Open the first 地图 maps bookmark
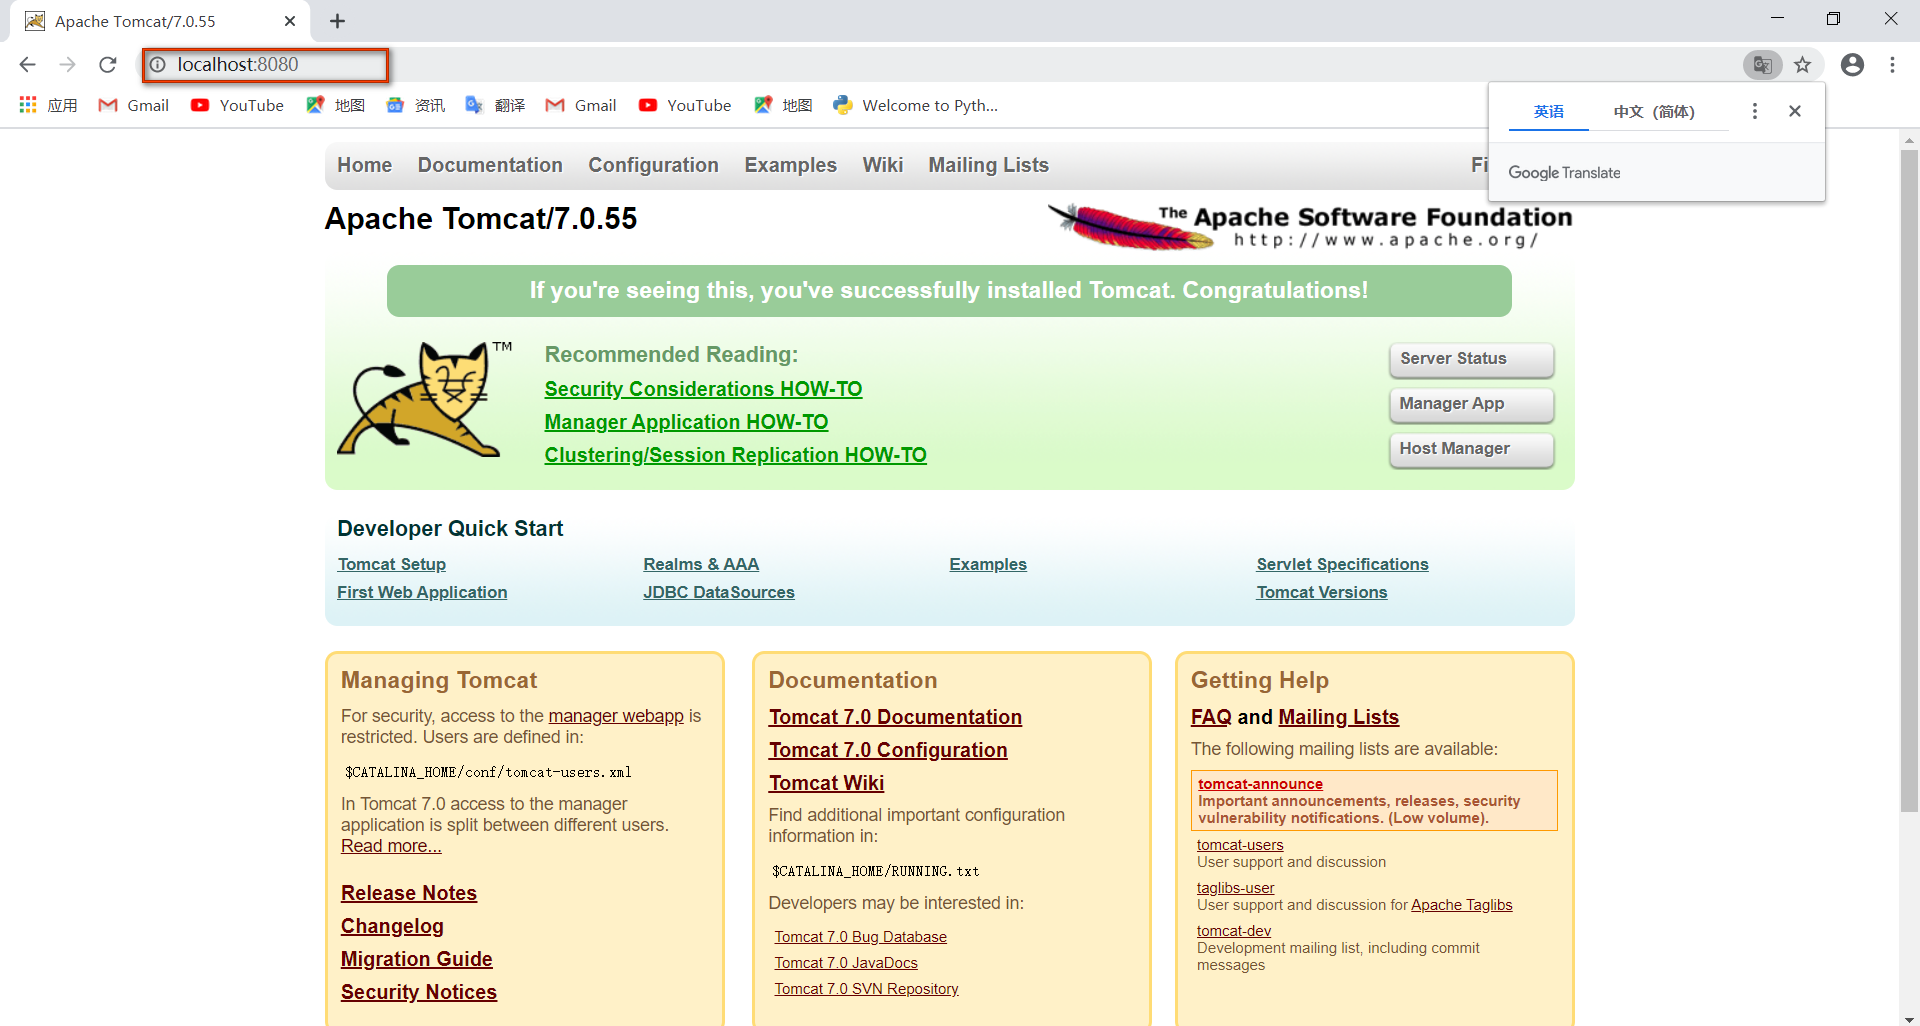 click(x=335, y=105)
